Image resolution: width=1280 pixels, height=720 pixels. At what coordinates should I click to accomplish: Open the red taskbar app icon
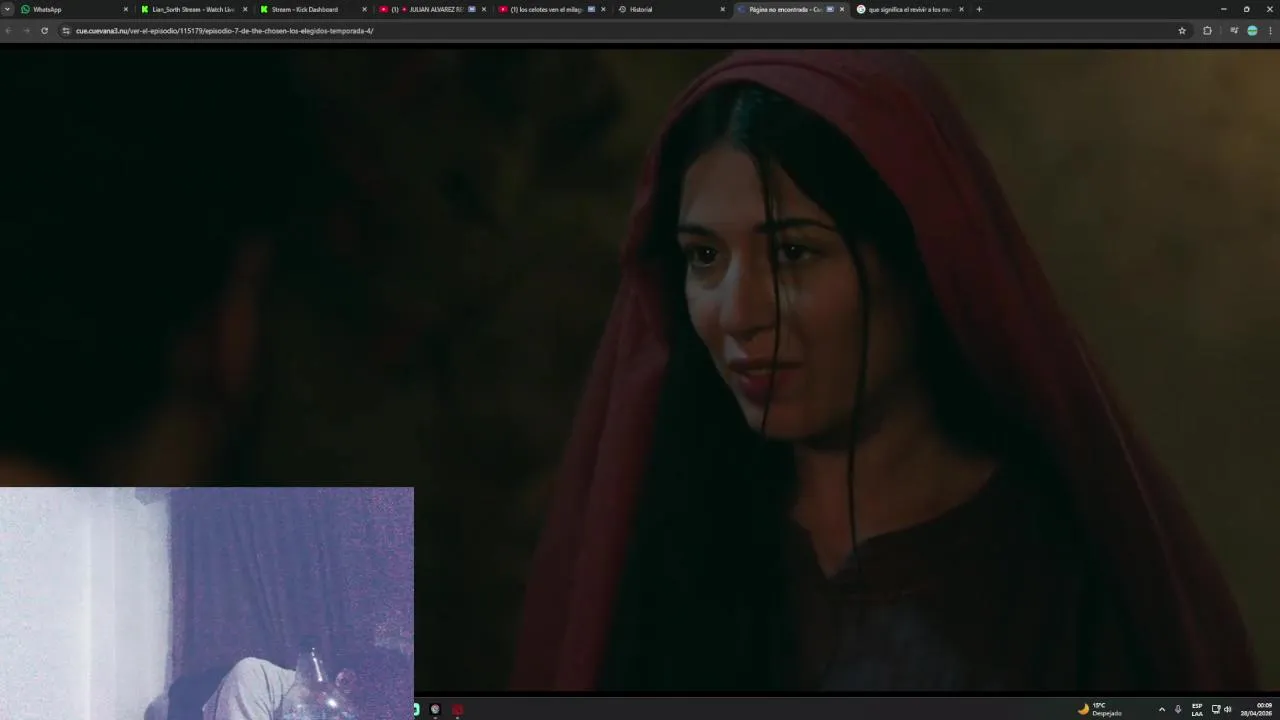[x=457, y=709]
